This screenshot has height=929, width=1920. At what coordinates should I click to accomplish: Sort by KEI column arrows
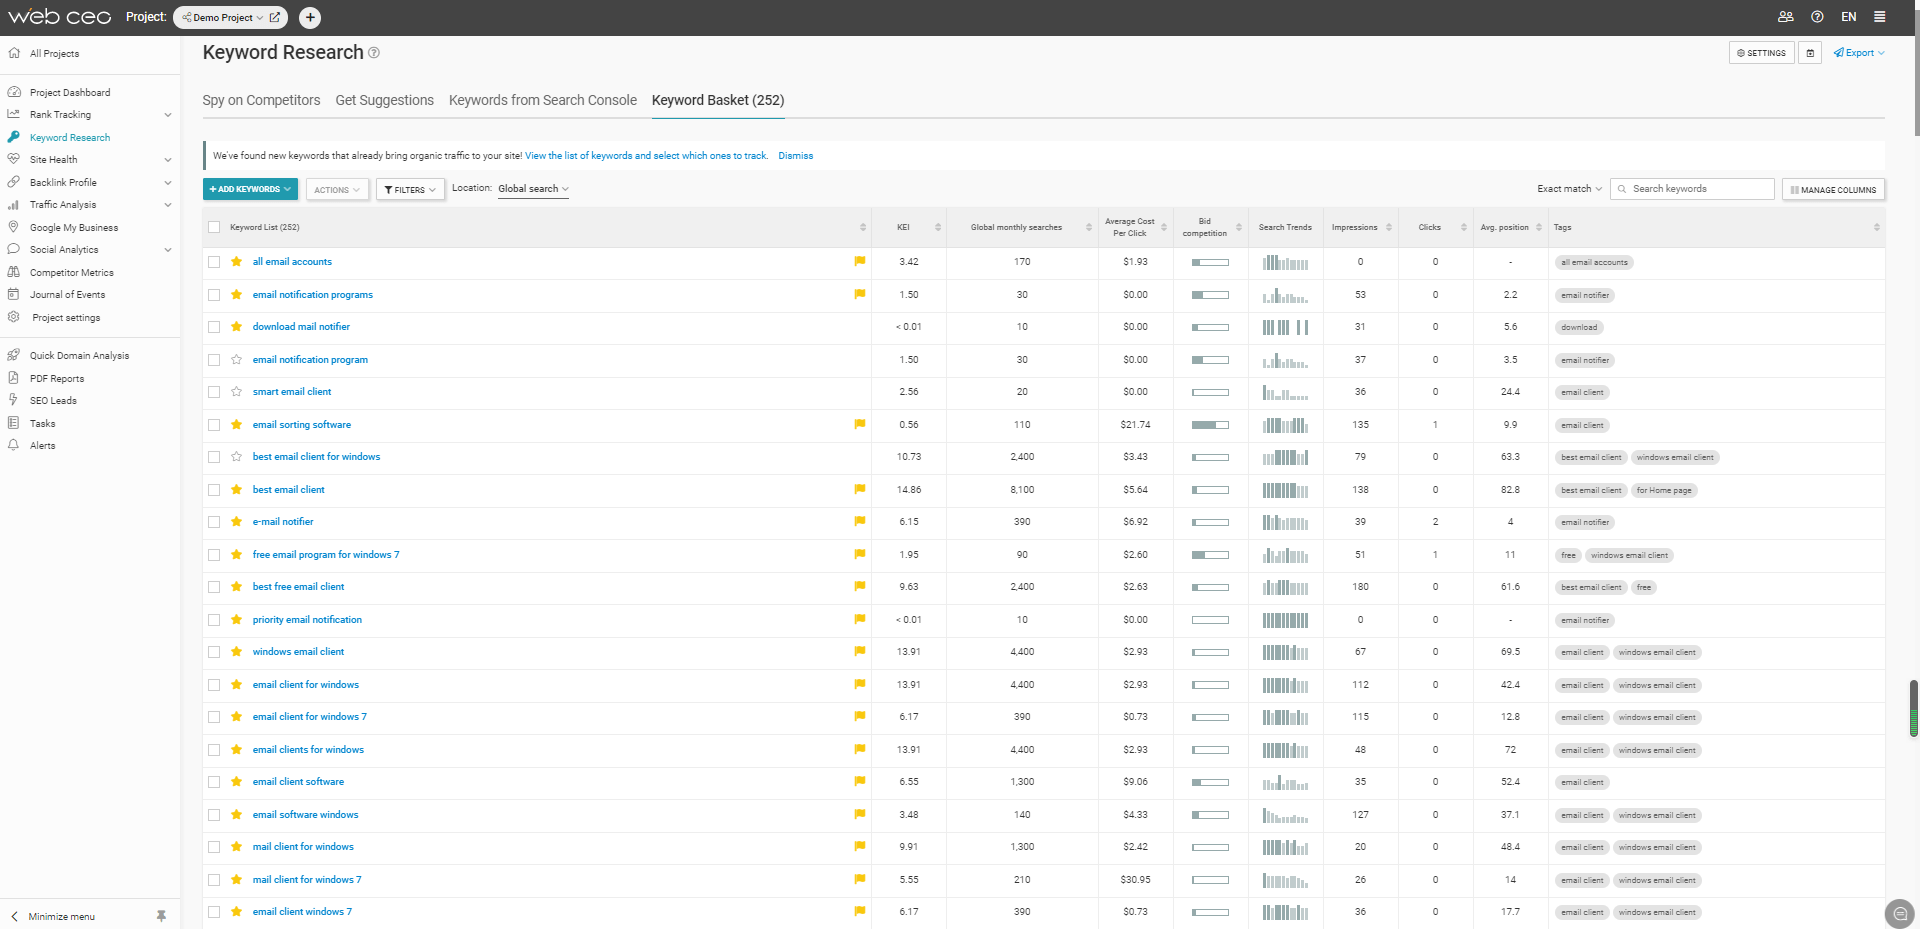[x=938, y=227]
